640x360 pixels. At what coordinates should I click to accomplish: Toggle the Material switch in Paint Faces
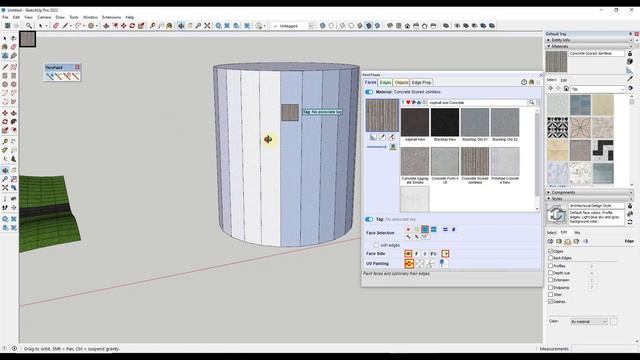[369, 92]
